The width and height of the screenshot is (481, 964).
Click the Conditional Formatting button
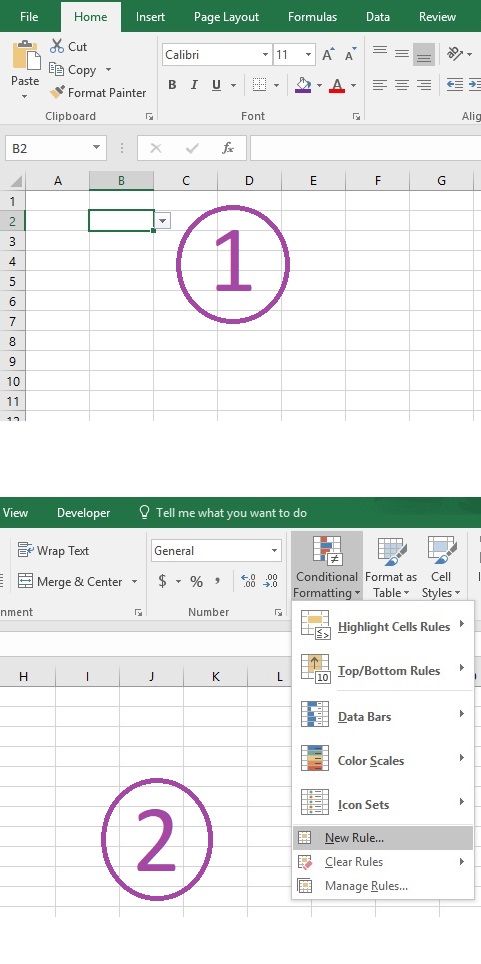click(x=327, y=566)
